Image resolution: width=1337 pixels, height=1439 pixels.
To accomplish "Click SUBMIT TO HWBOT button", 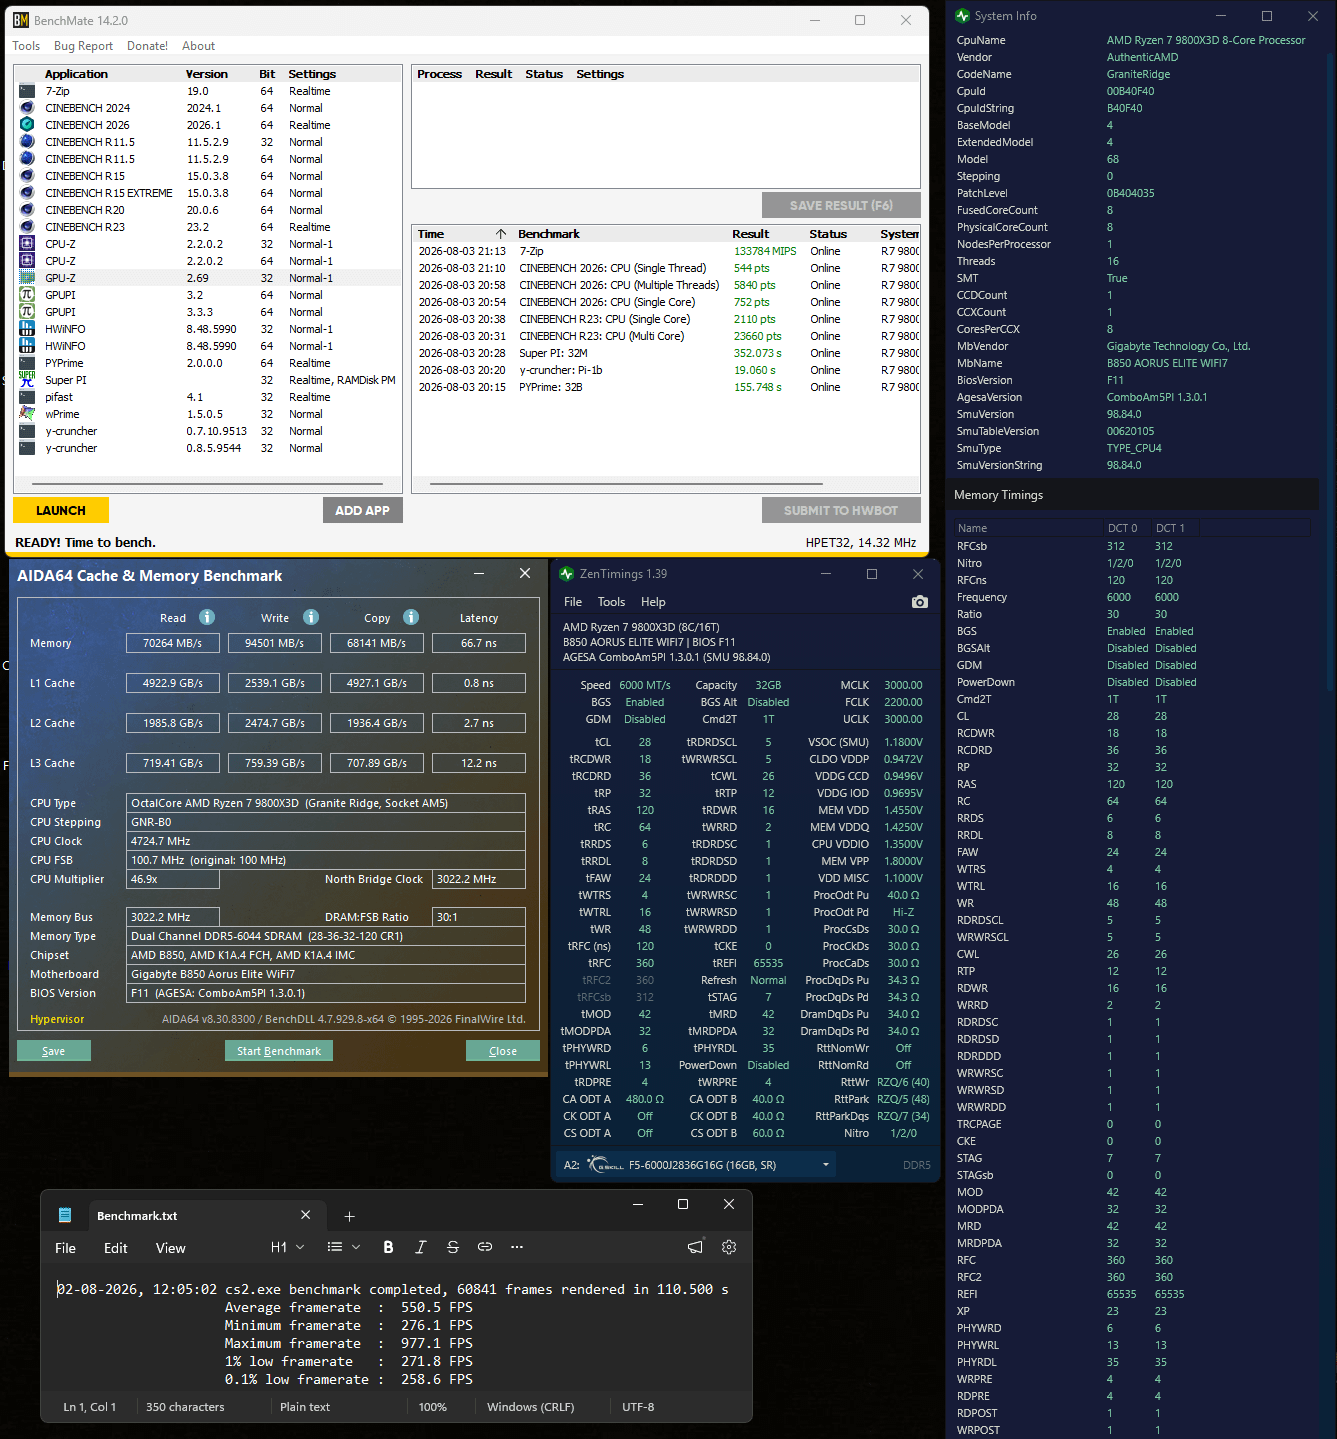I will tap(841, 510).
